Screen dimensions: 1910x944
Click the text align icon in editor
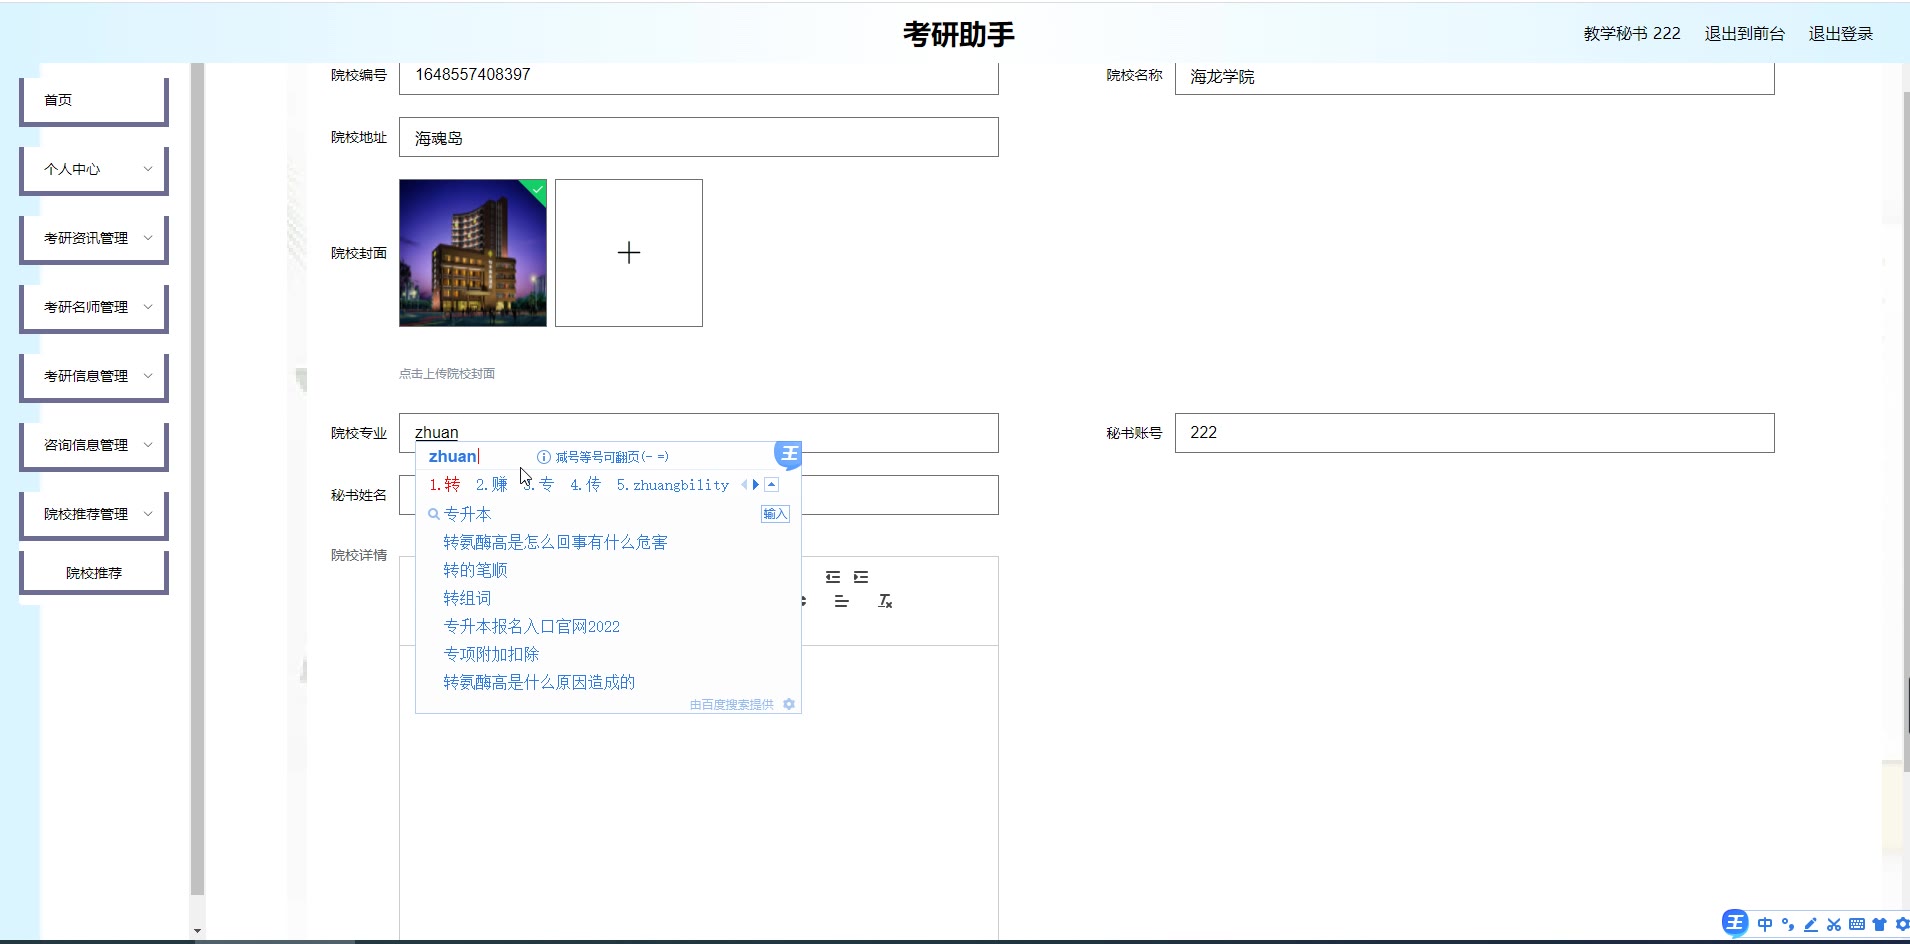(x=841, y=601)
